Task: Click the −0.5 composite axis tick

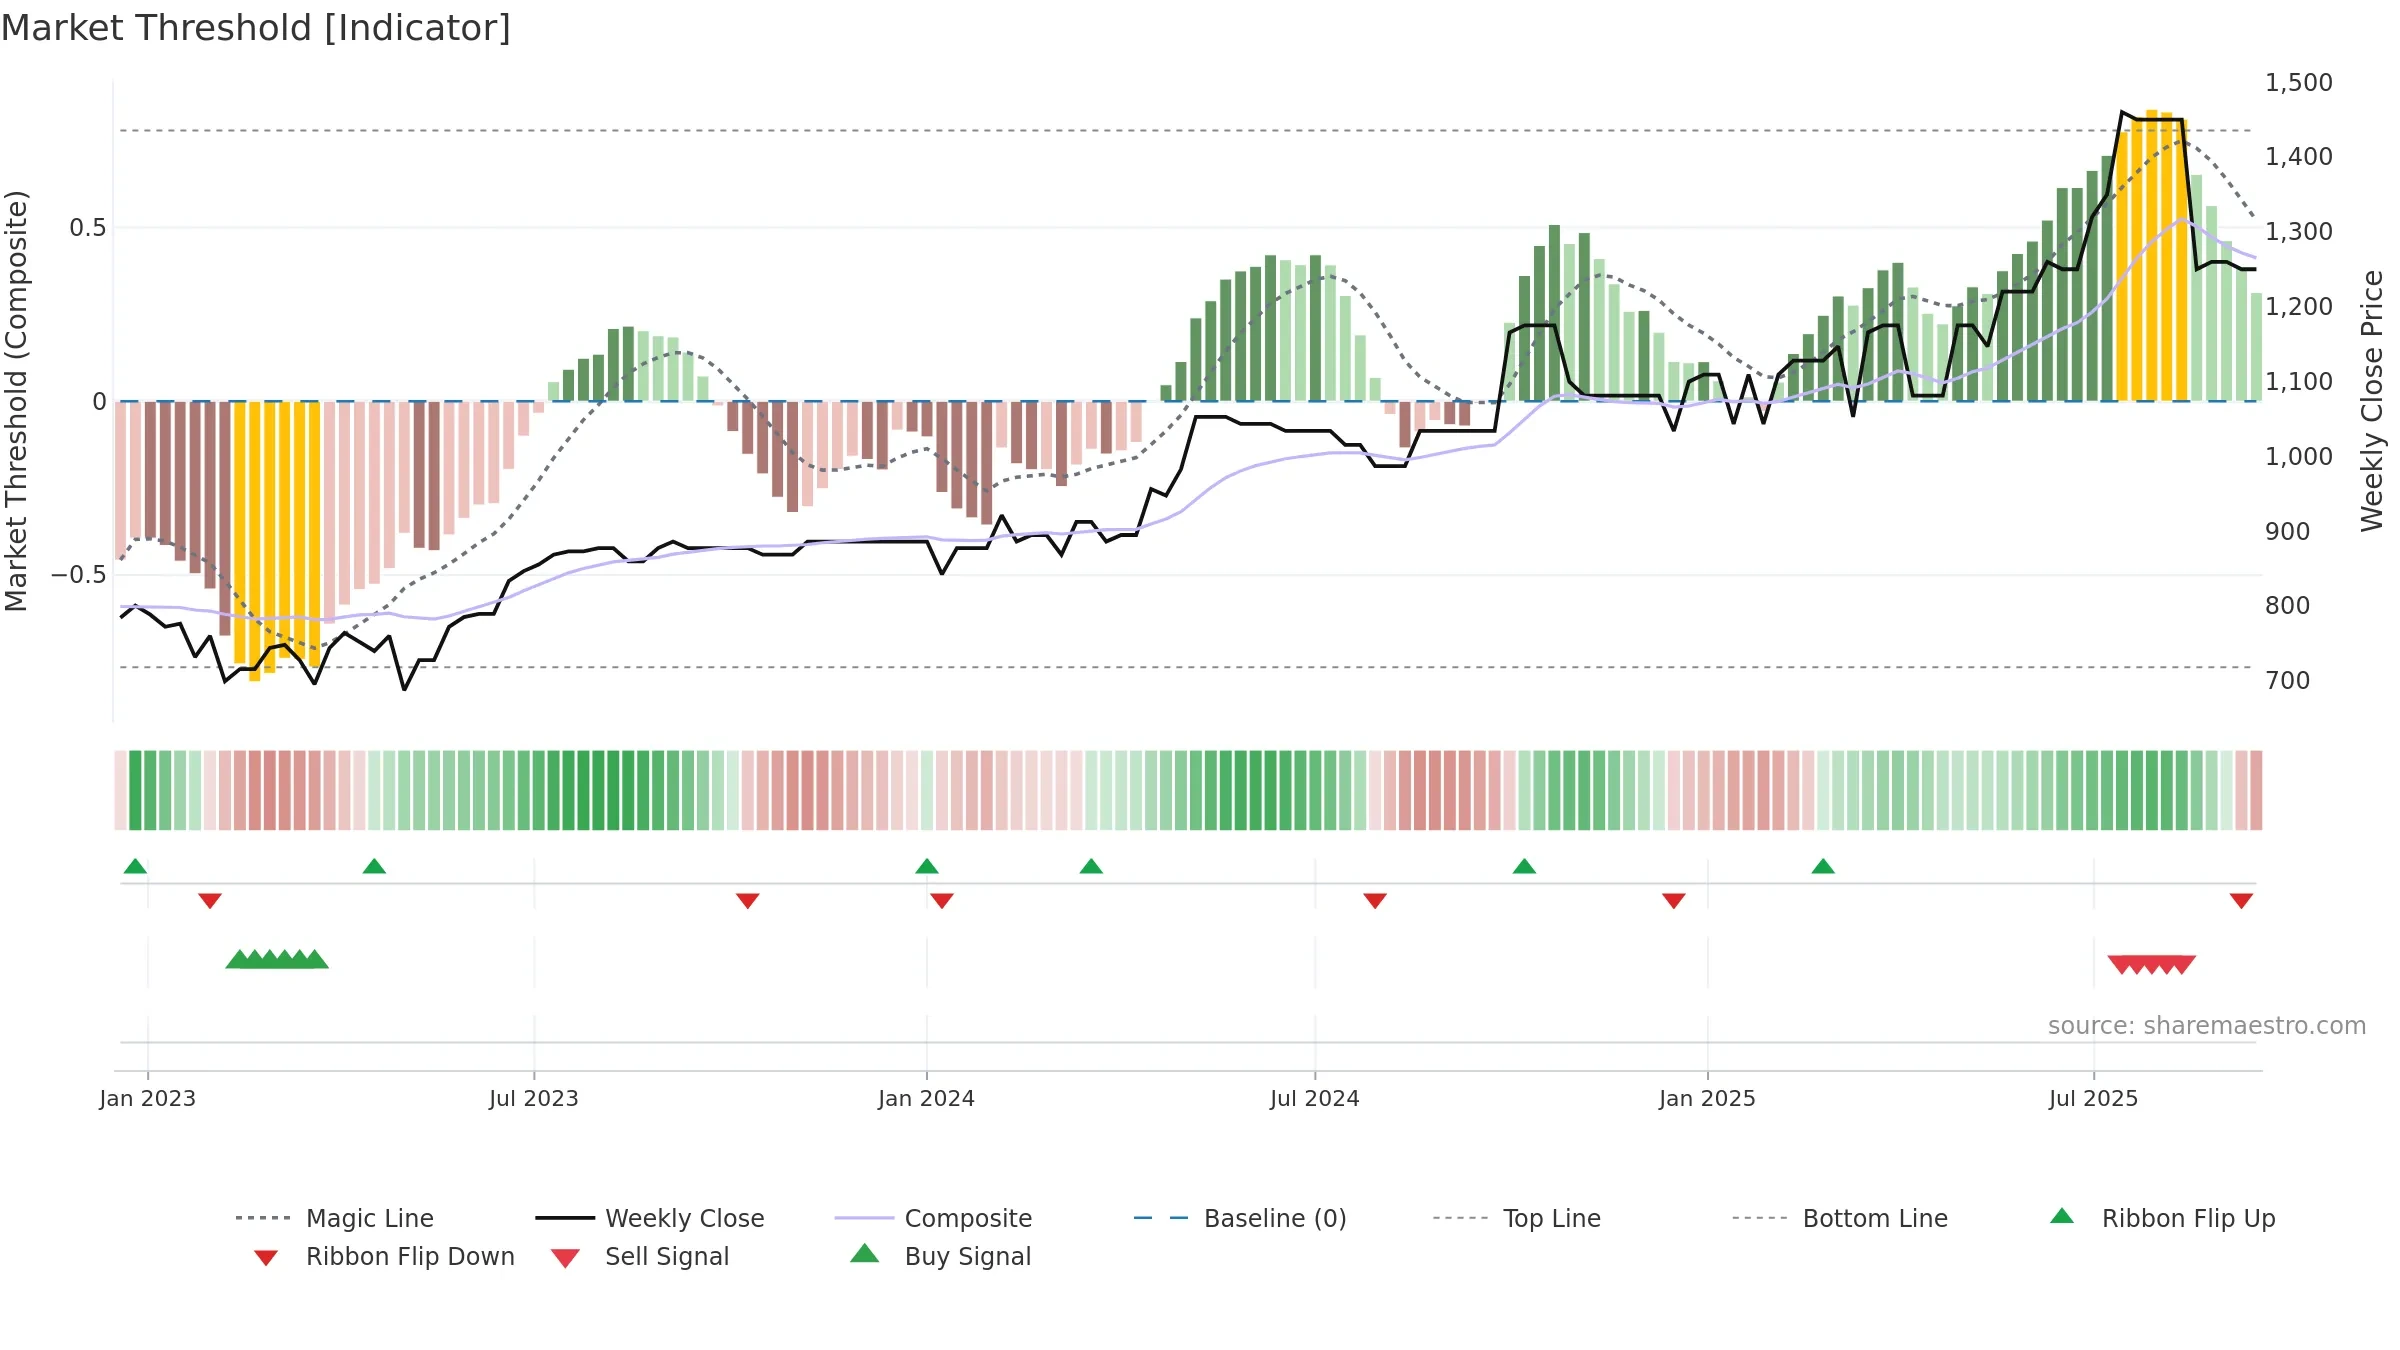Action: [x=79, y=575]
